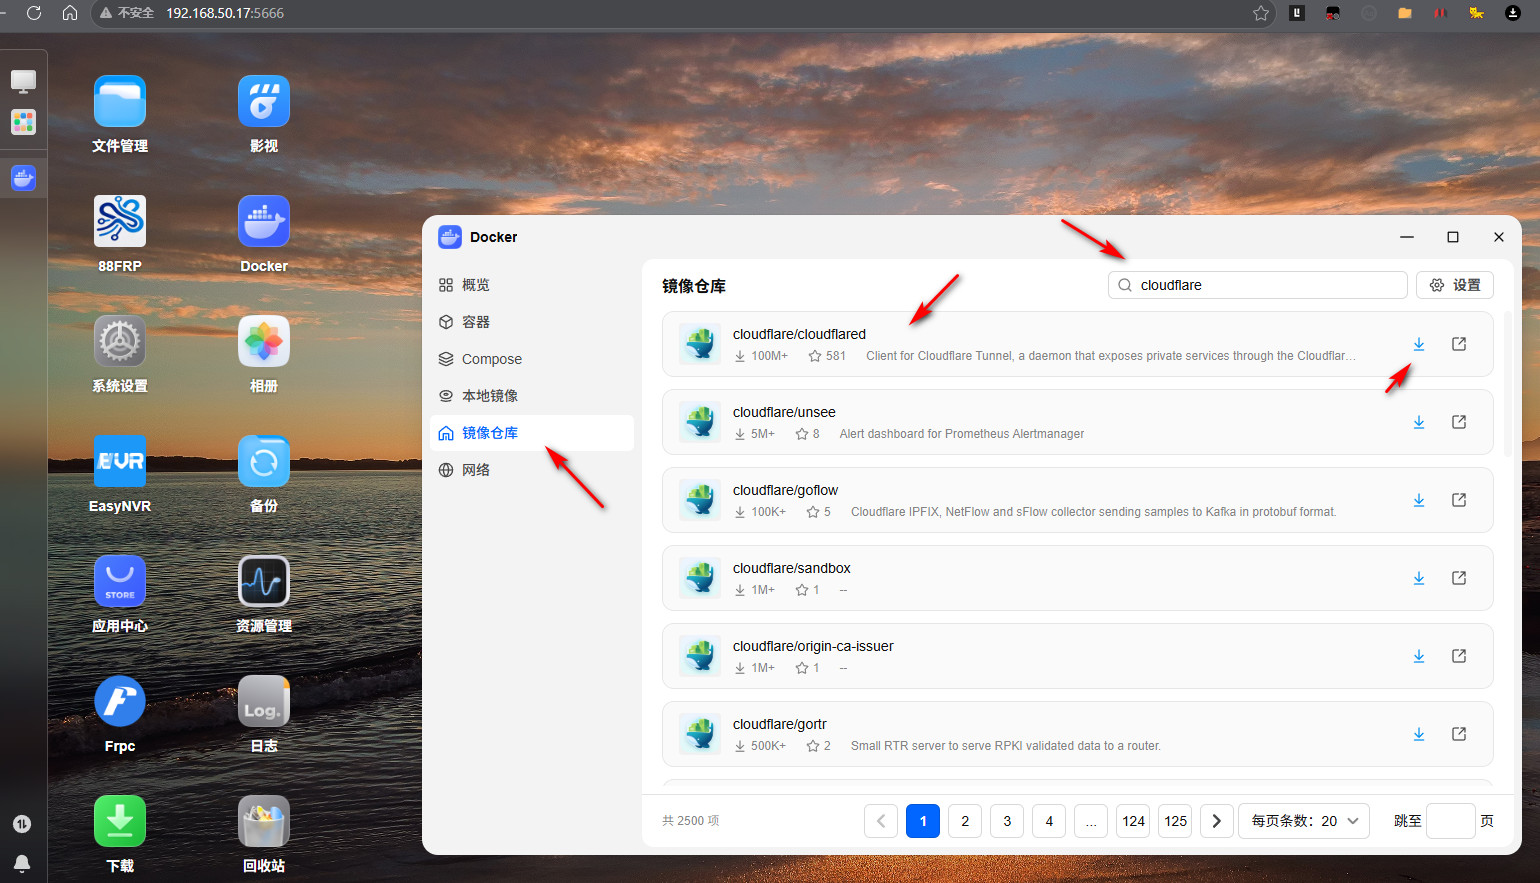Open the 应用中心 app store
Viewport: 1540px width, 883px height.
click(x=120, y=582)
